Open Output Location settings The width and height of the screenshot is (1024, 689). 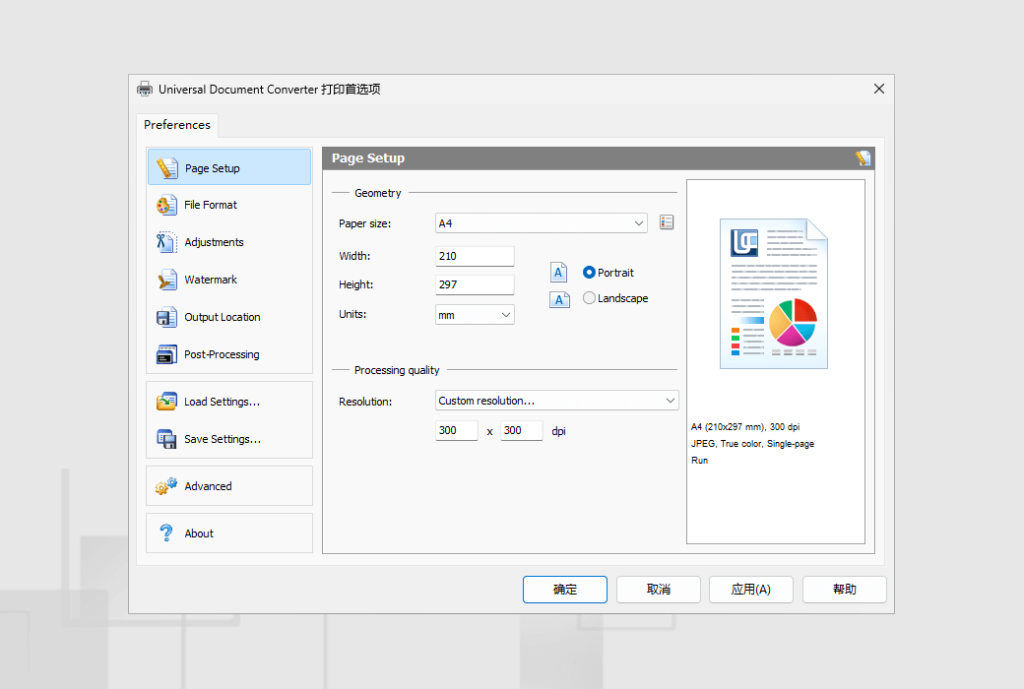coord(229,317)
